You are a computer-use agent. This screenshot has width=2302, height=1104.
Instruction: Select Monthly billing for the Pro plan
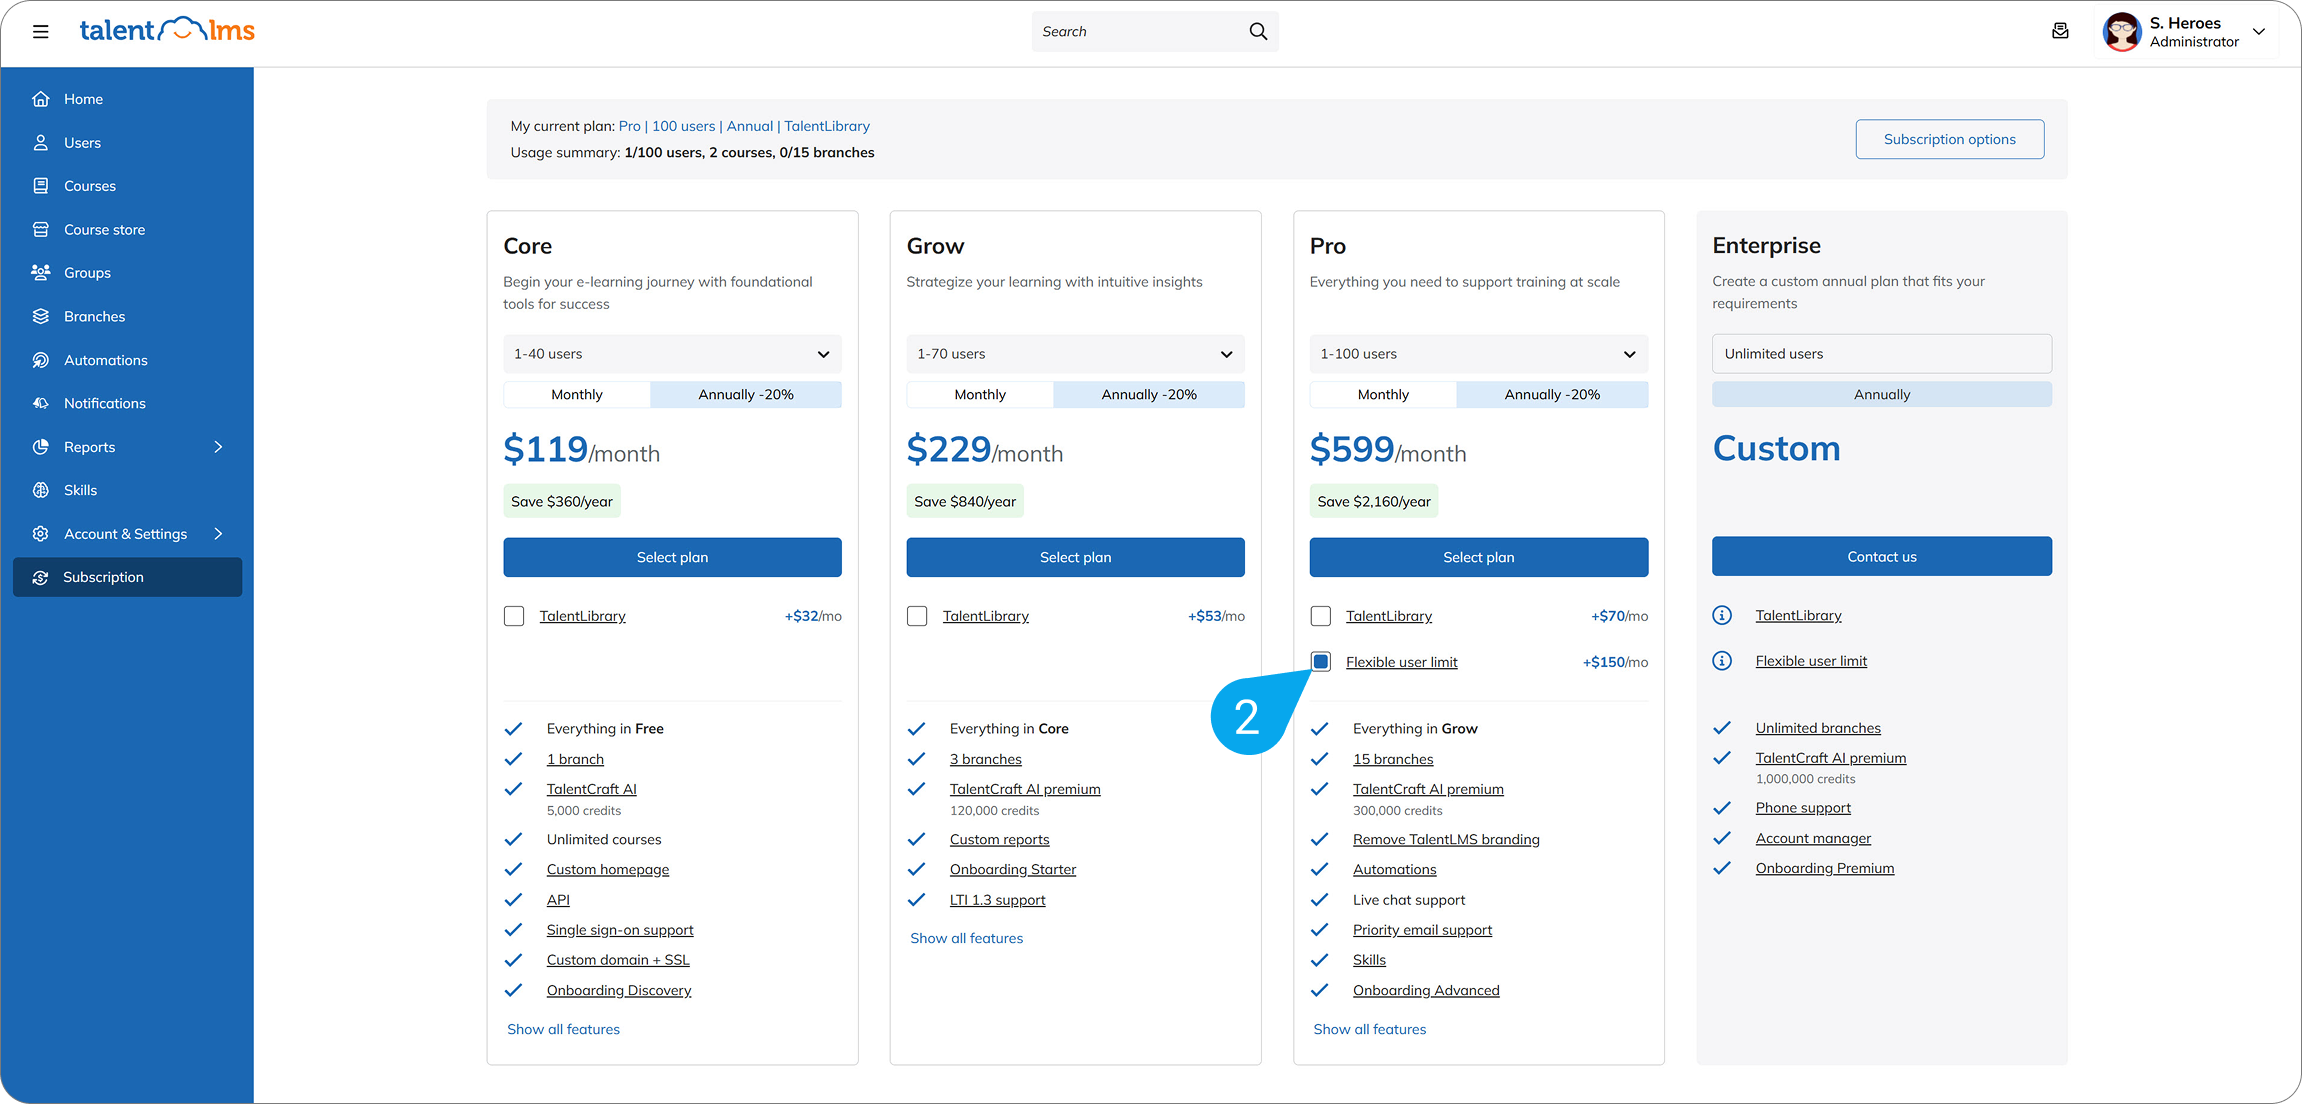pyautogui.click(x=1383, y=394)
